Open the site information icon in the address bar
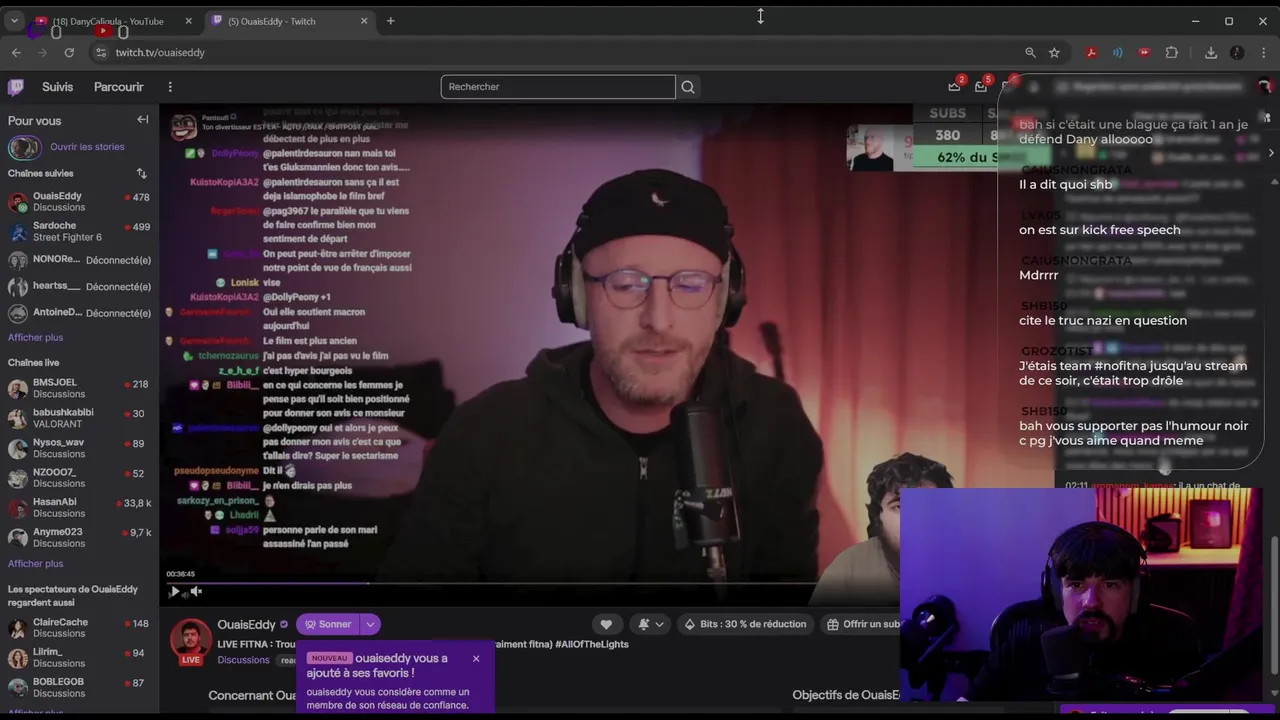Image resolution: width=1280 pixels, height=720 pixels. click(100, 52)
